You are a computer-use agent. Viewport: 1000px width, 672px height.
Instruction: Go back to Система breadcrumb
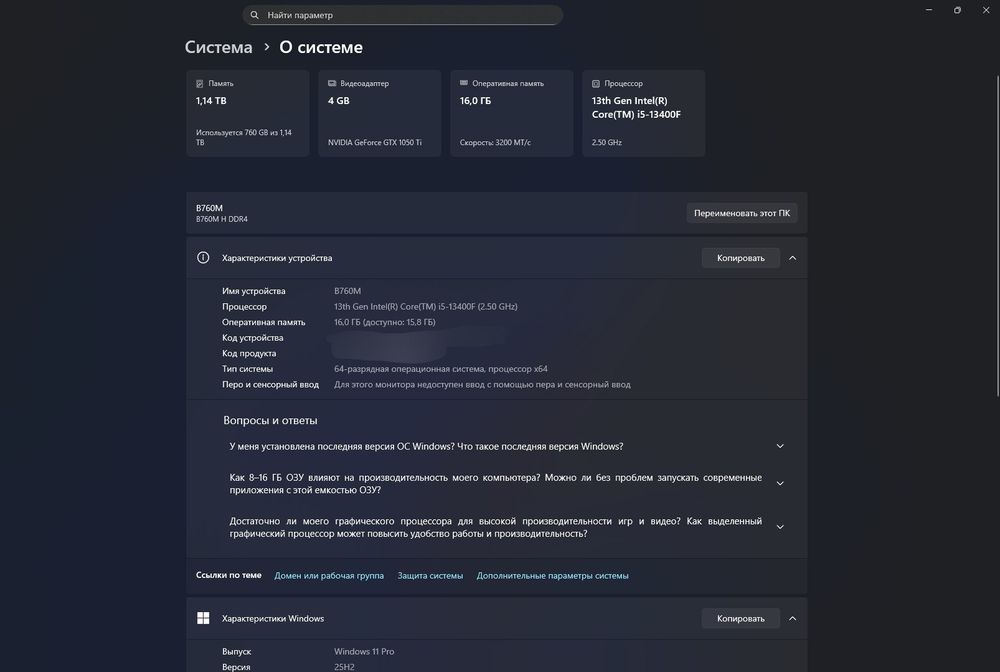tap(218, 47)
